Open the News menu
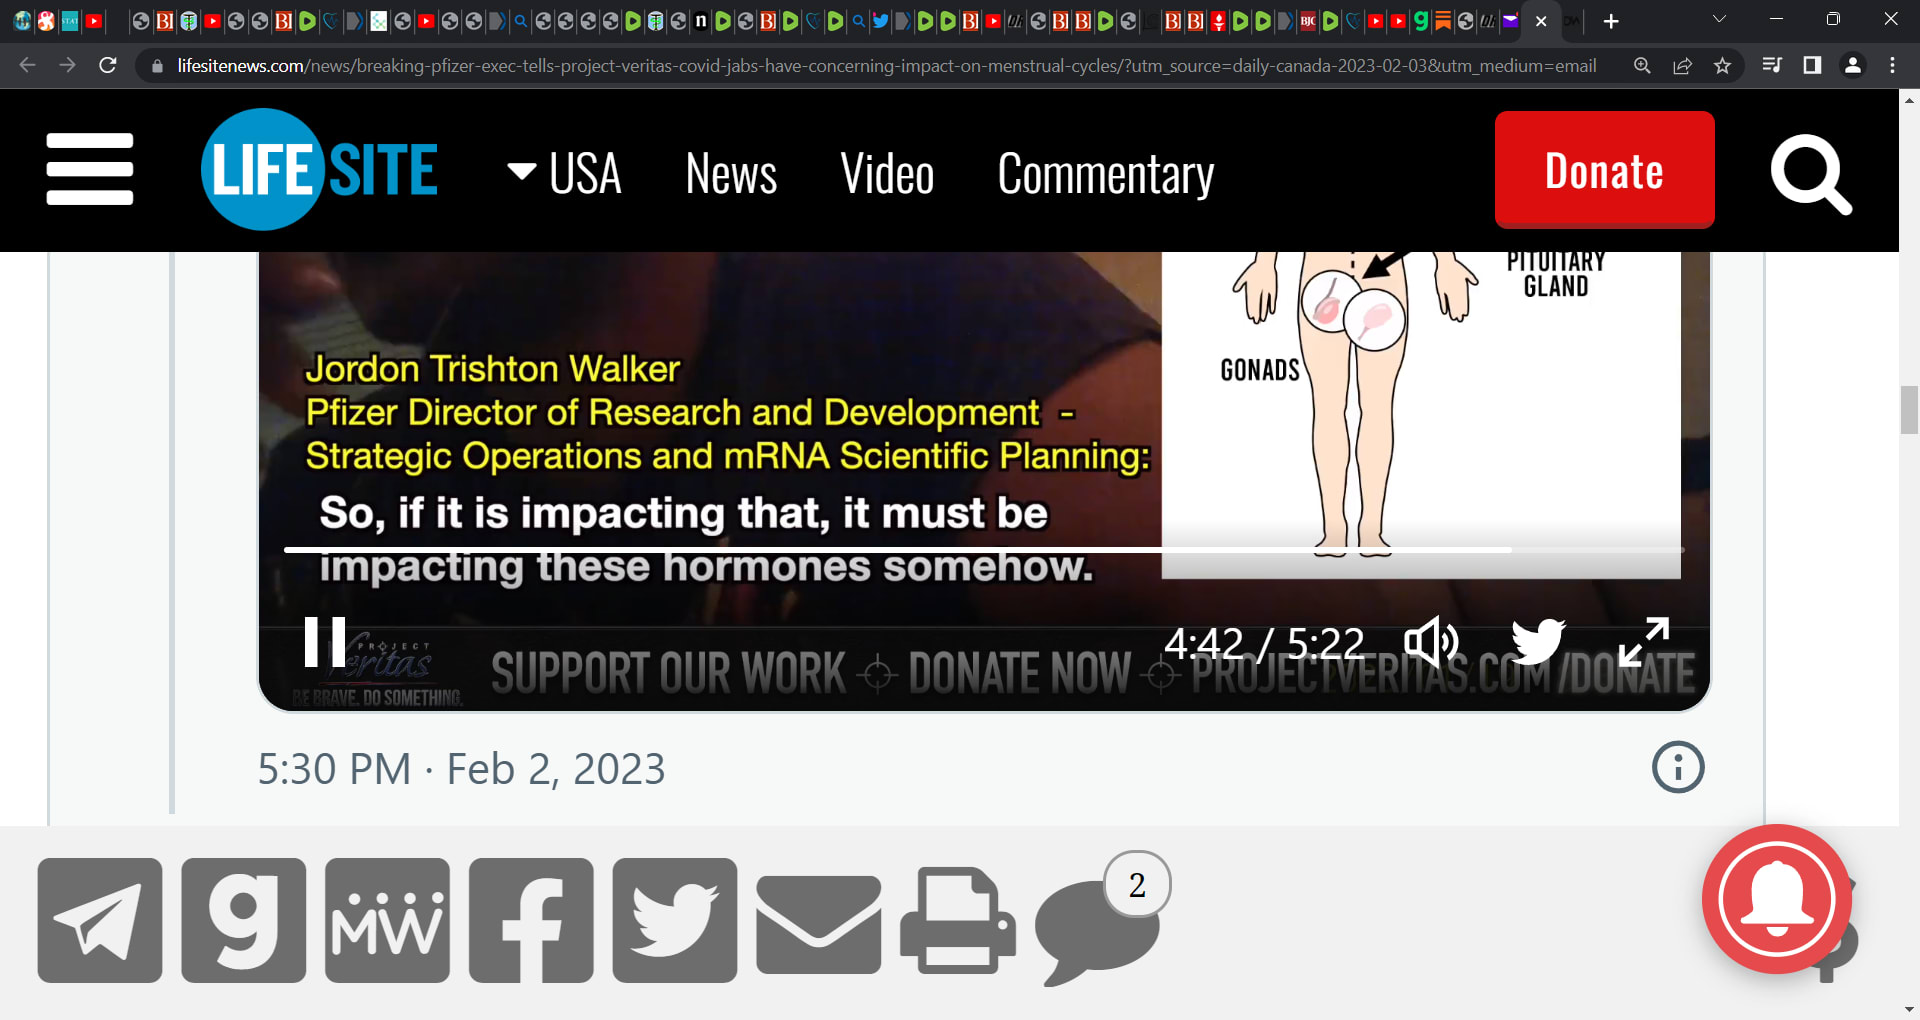The image size is (1920, 1020). 731,173
